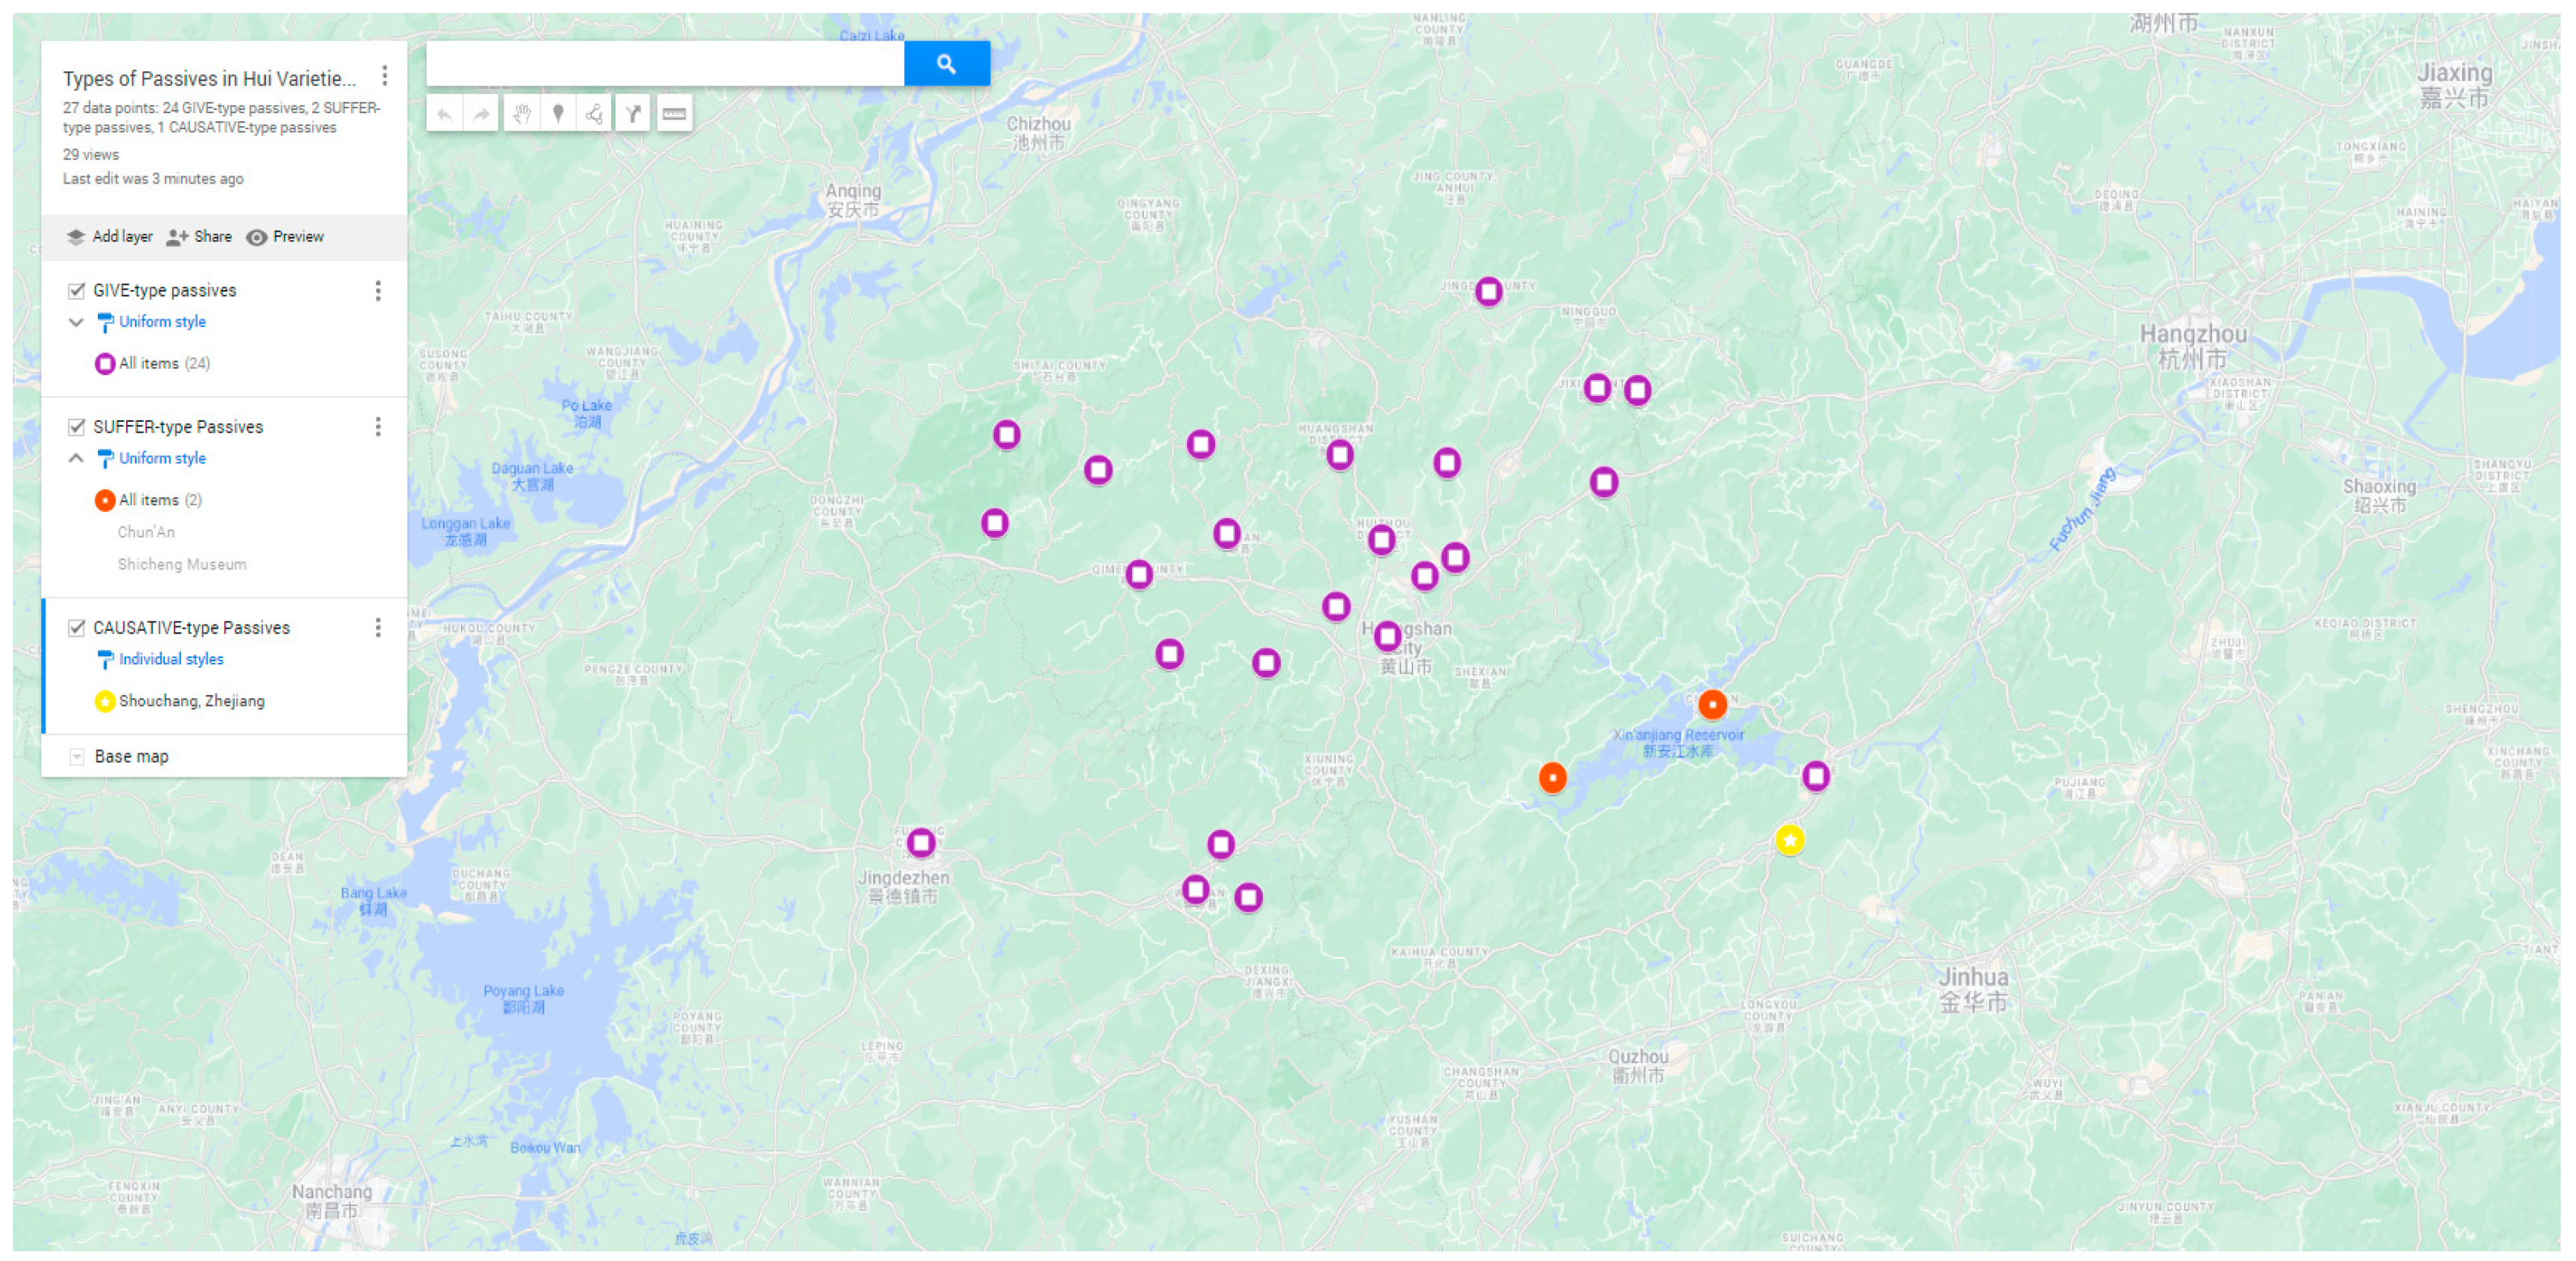The width and height of the screenshot is (2576, 1261).
Task: Select the Add marker tool
Action: [559, 113]
